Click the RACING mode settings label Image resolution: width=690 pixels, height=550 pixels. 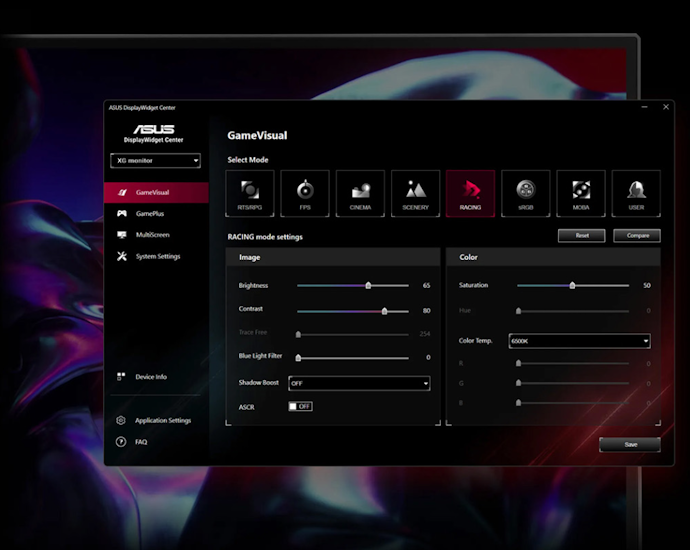[x=265, y=237]
